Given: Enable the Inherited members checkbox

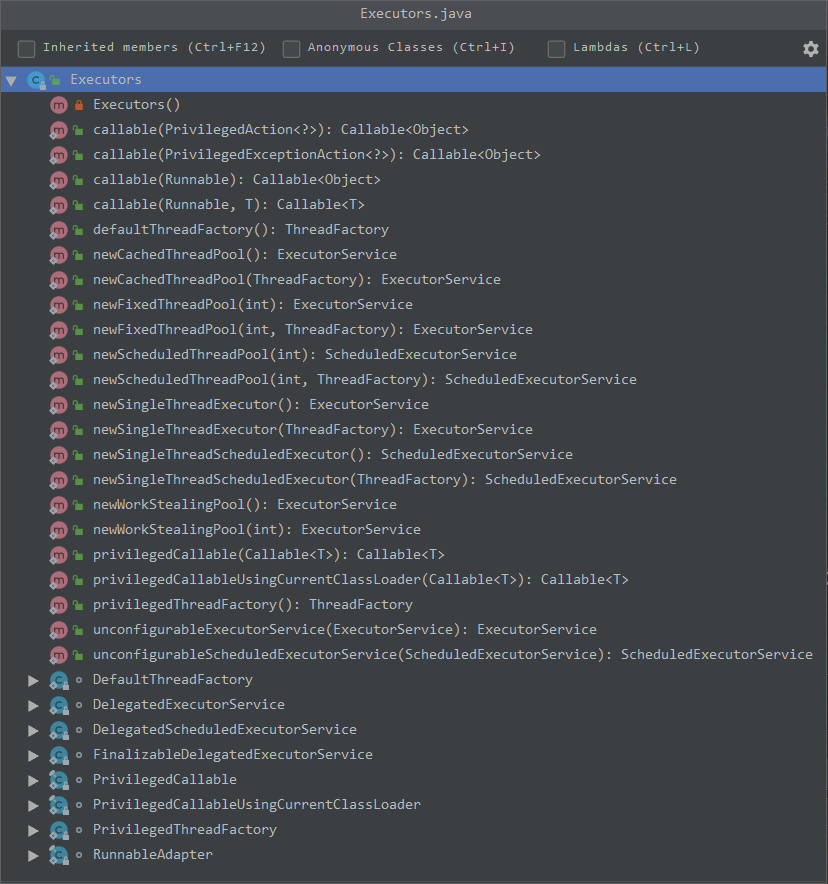Looking at the screenshot, I should tap(27, 48).
